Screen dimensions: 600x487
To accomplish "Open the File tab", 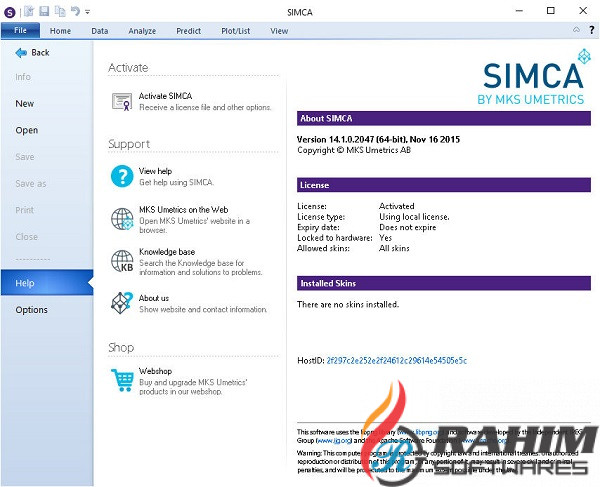I will pyautogui.click(x=20, y=31).
